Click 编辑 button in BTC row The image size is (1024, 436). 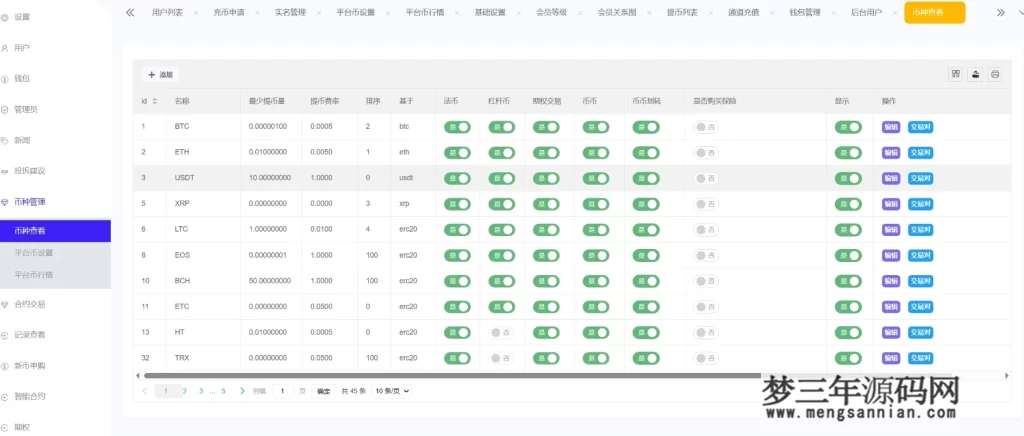891,127
